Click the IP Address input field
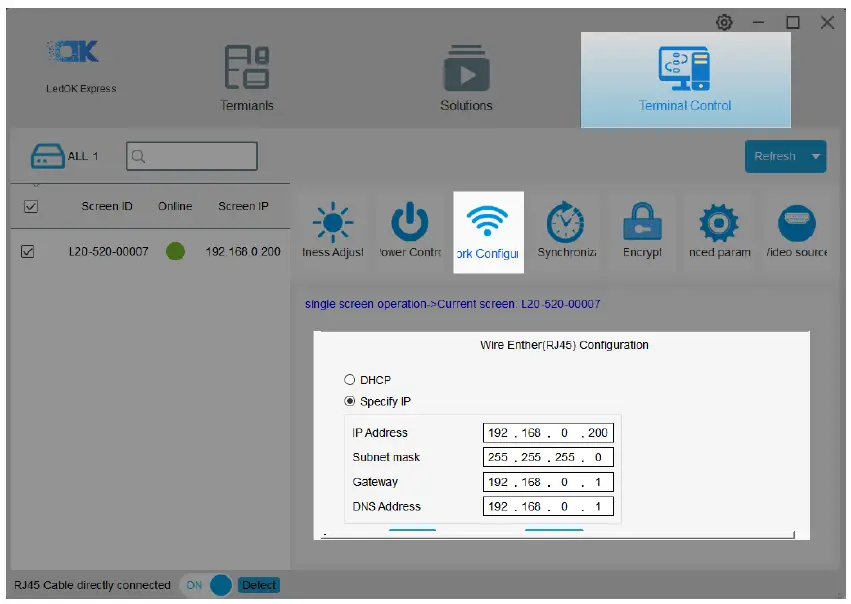This screenshot has width=851, height=604. click(x=548, y=432)
